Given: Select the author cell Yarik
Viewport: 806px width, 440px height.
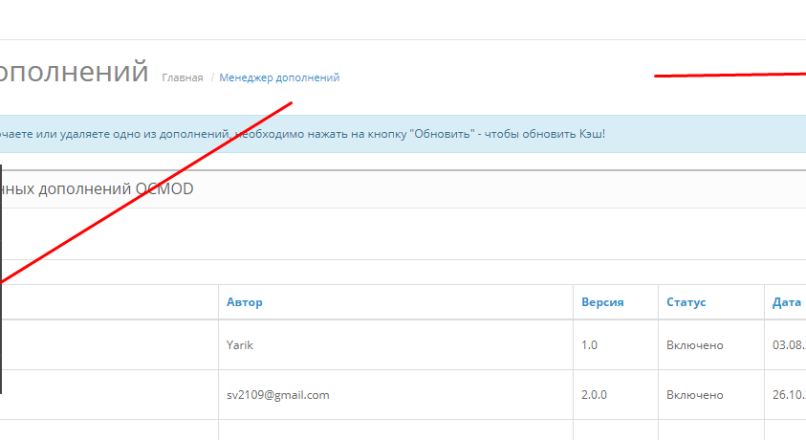Looking at the screenshot, I should 240,345.
